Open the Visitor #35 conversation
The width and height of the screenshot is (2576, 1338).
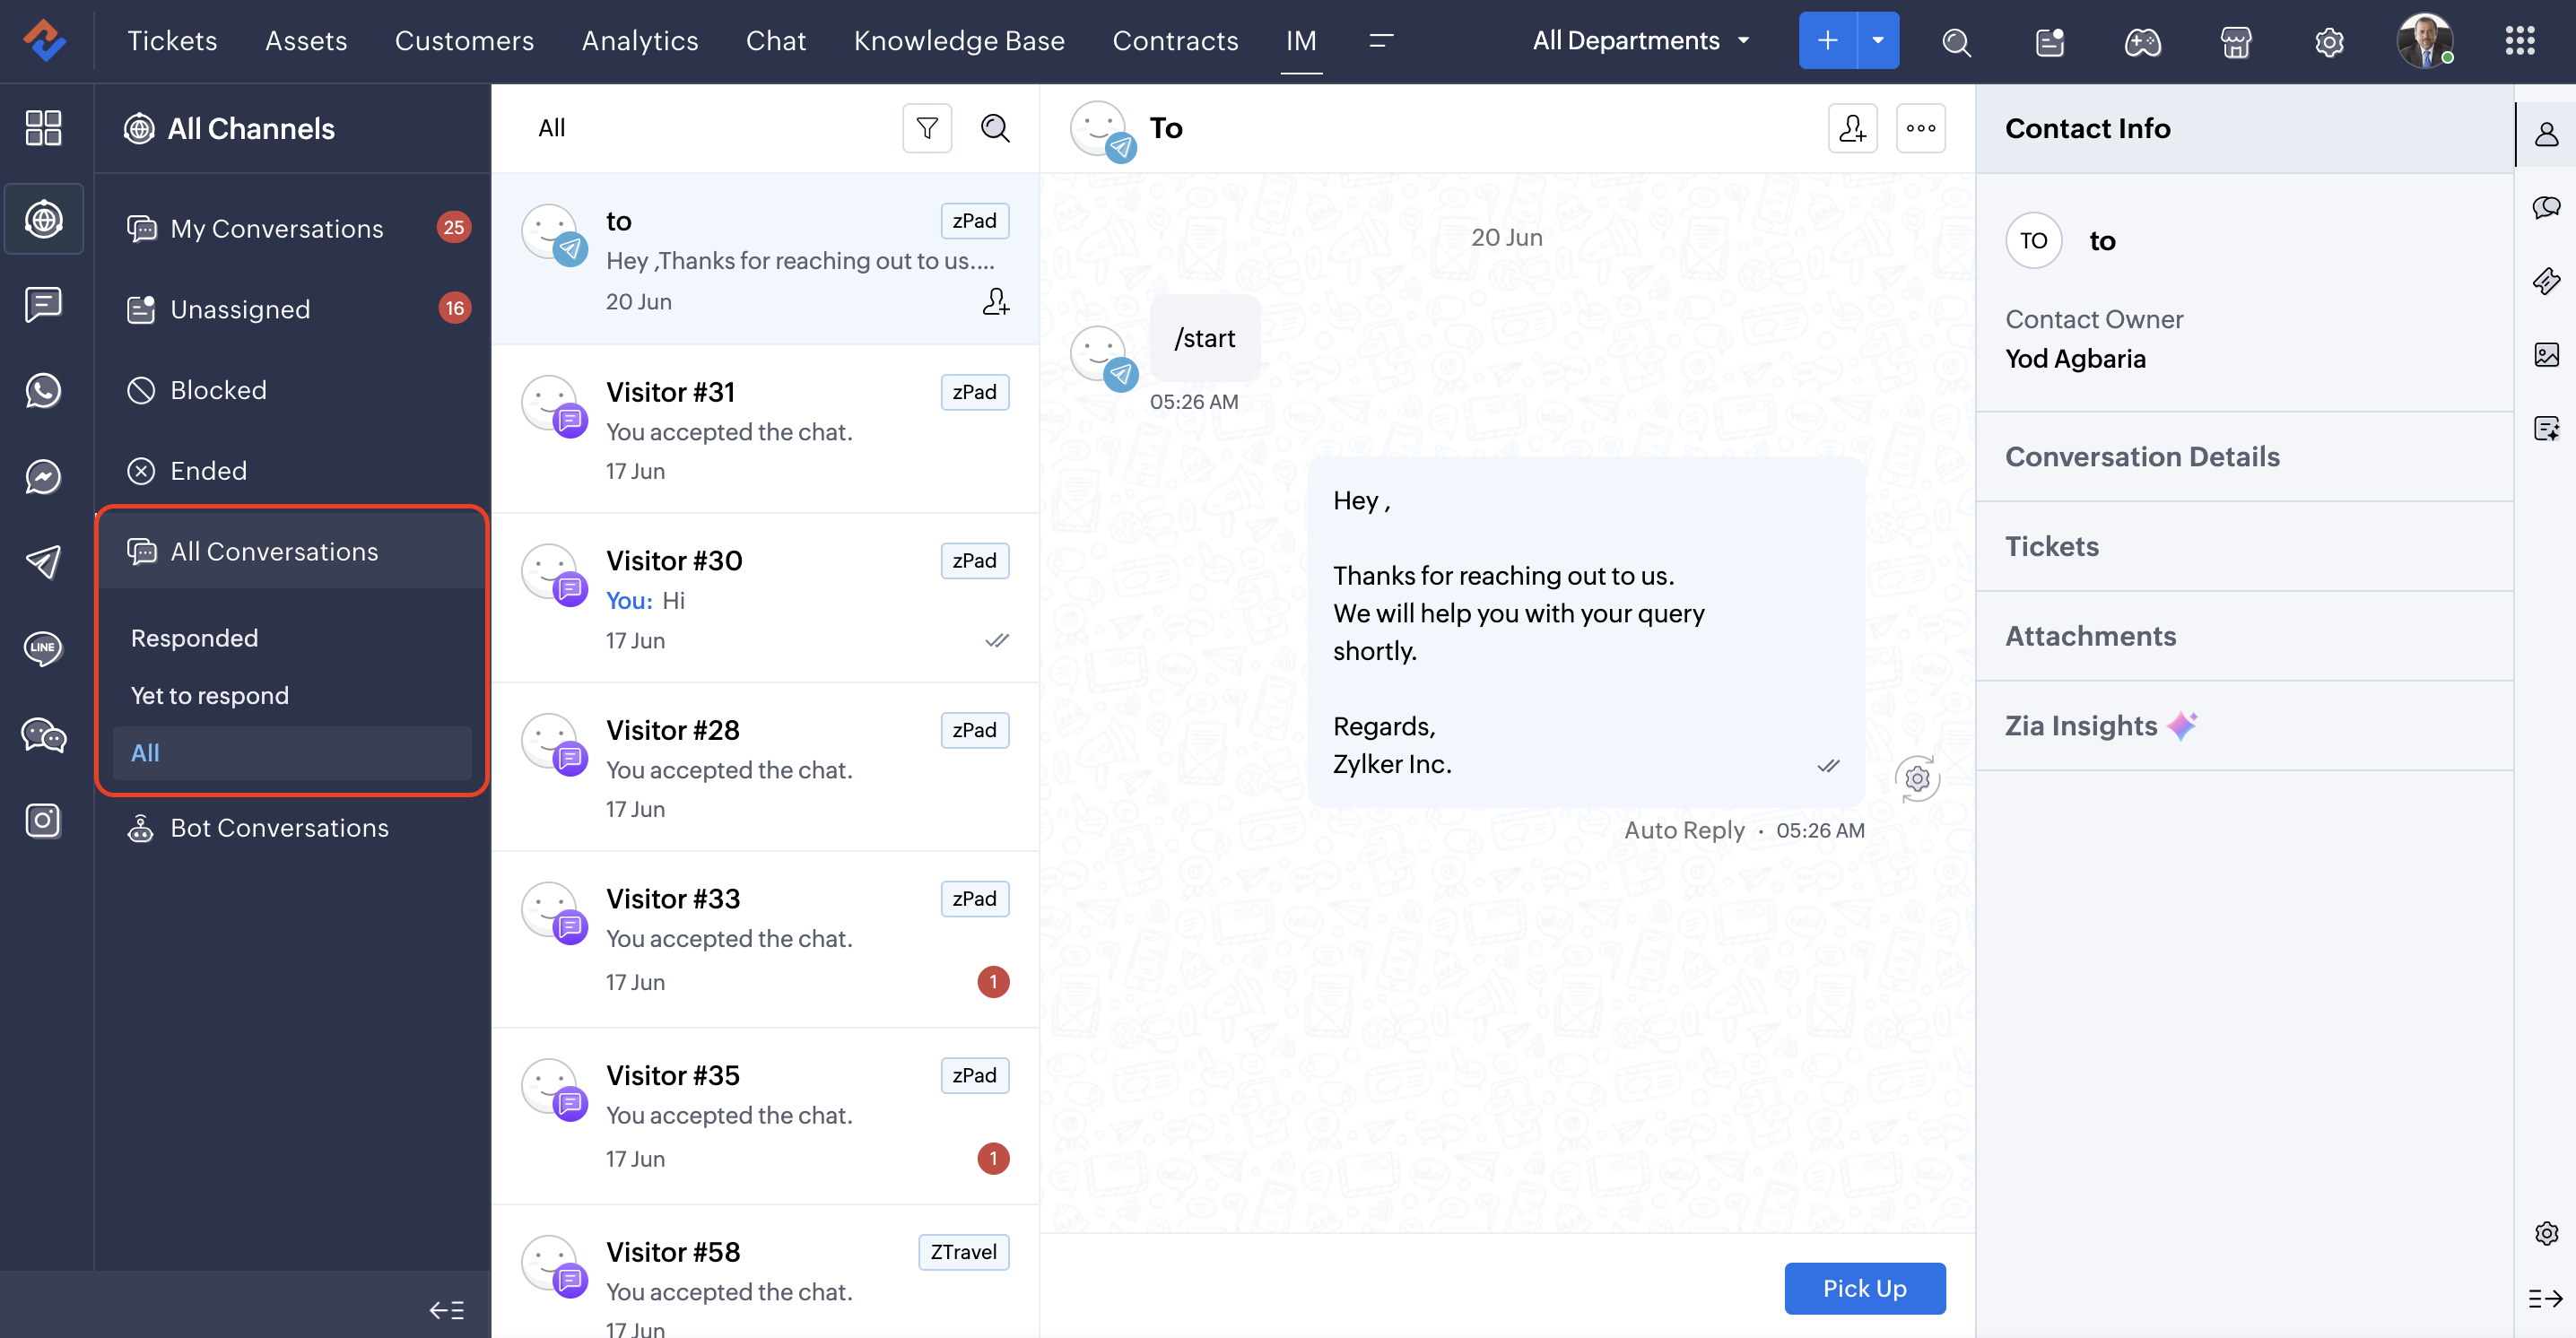click(765, 1116)
